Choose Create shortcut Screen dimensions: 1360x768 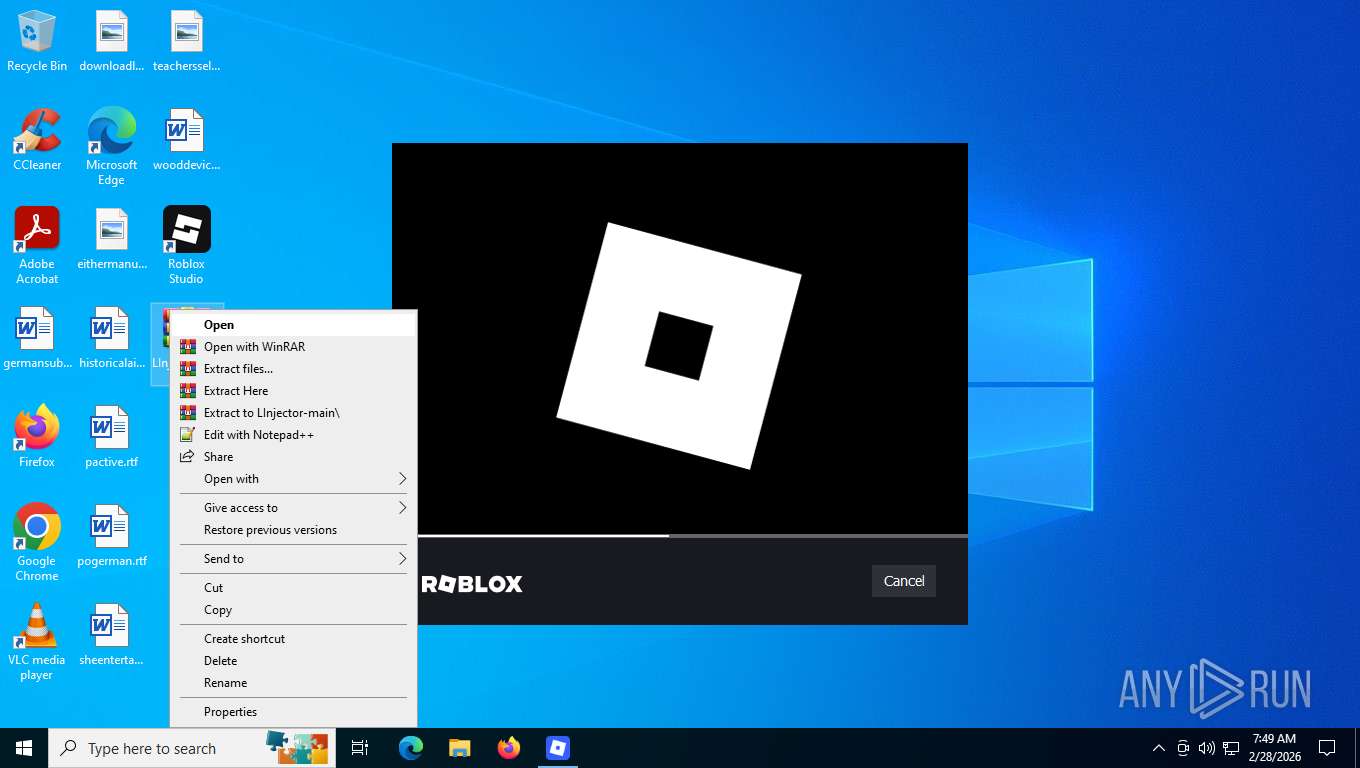(x=293, y=639)
